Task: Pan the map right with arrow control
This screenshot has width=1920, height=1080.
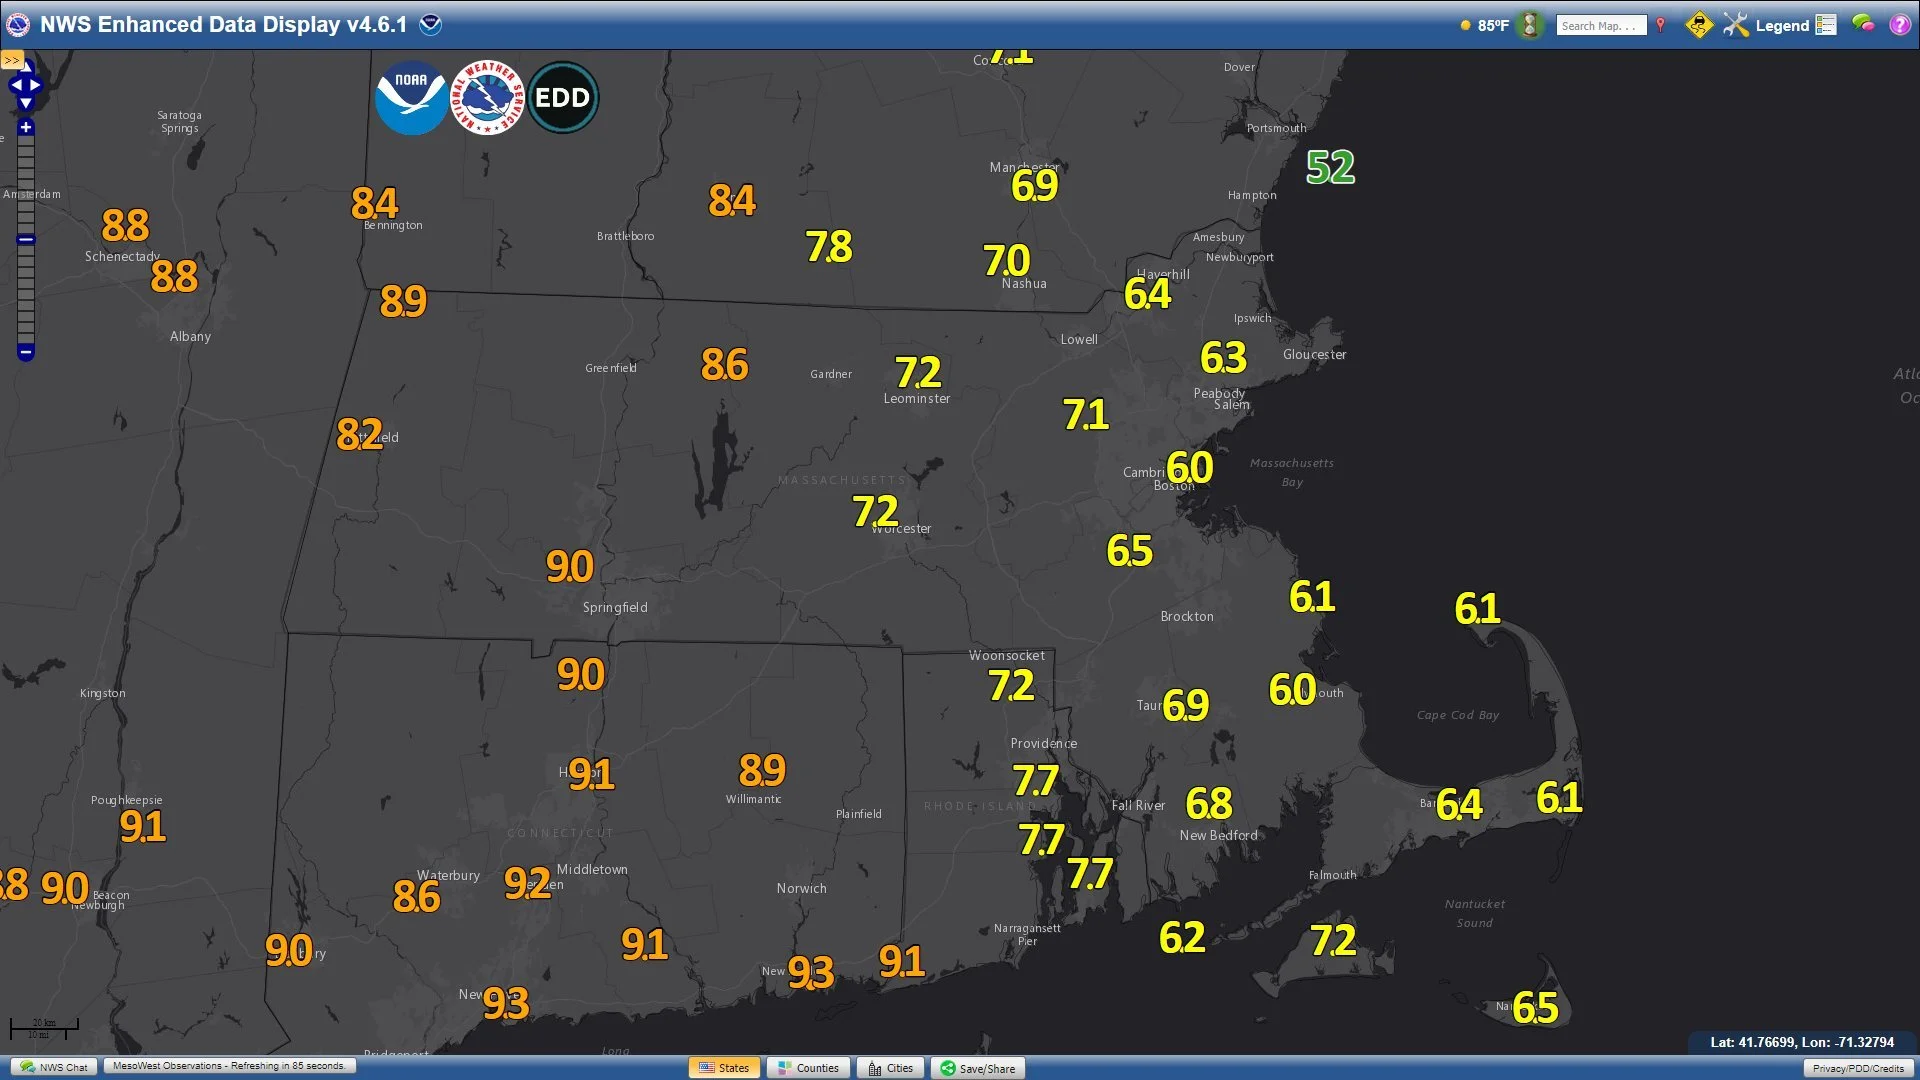Action: point(37,85)
